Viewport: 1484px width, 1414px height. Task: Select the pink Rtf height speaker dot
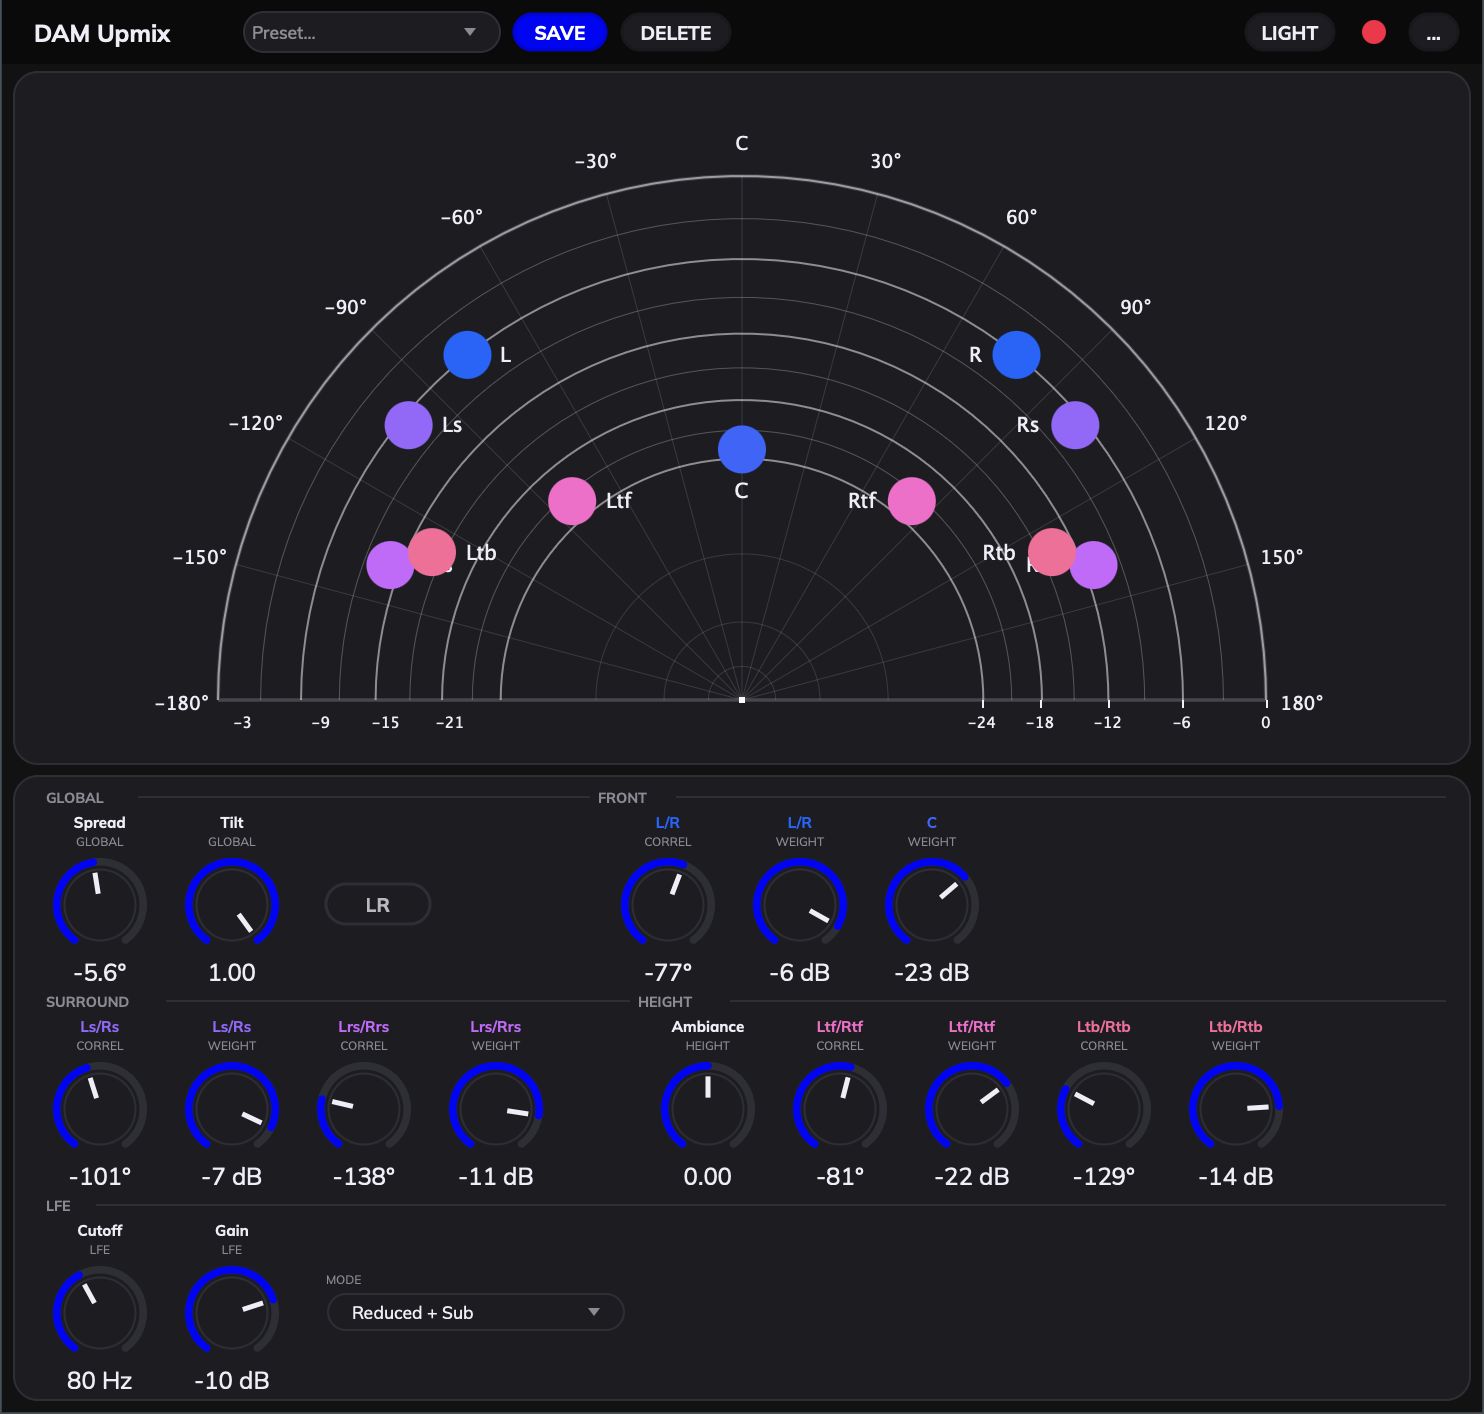[x=912, y=501]
